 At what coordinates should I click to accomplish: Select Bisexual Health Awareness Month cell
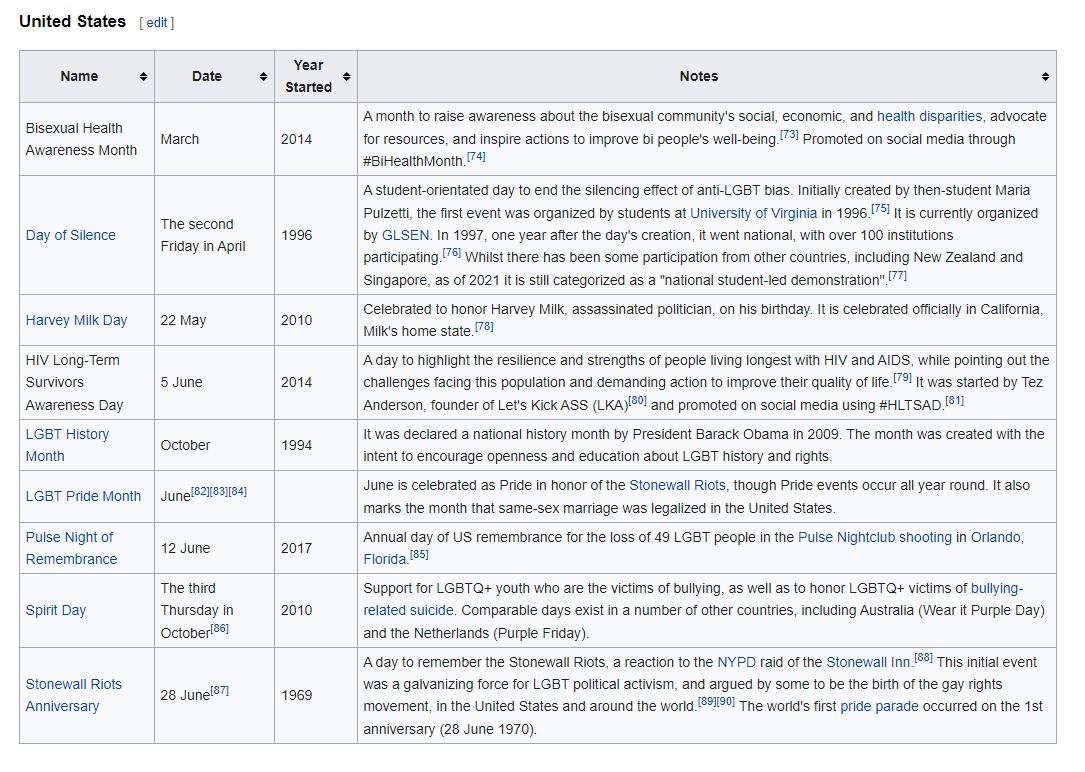point(86,139)
